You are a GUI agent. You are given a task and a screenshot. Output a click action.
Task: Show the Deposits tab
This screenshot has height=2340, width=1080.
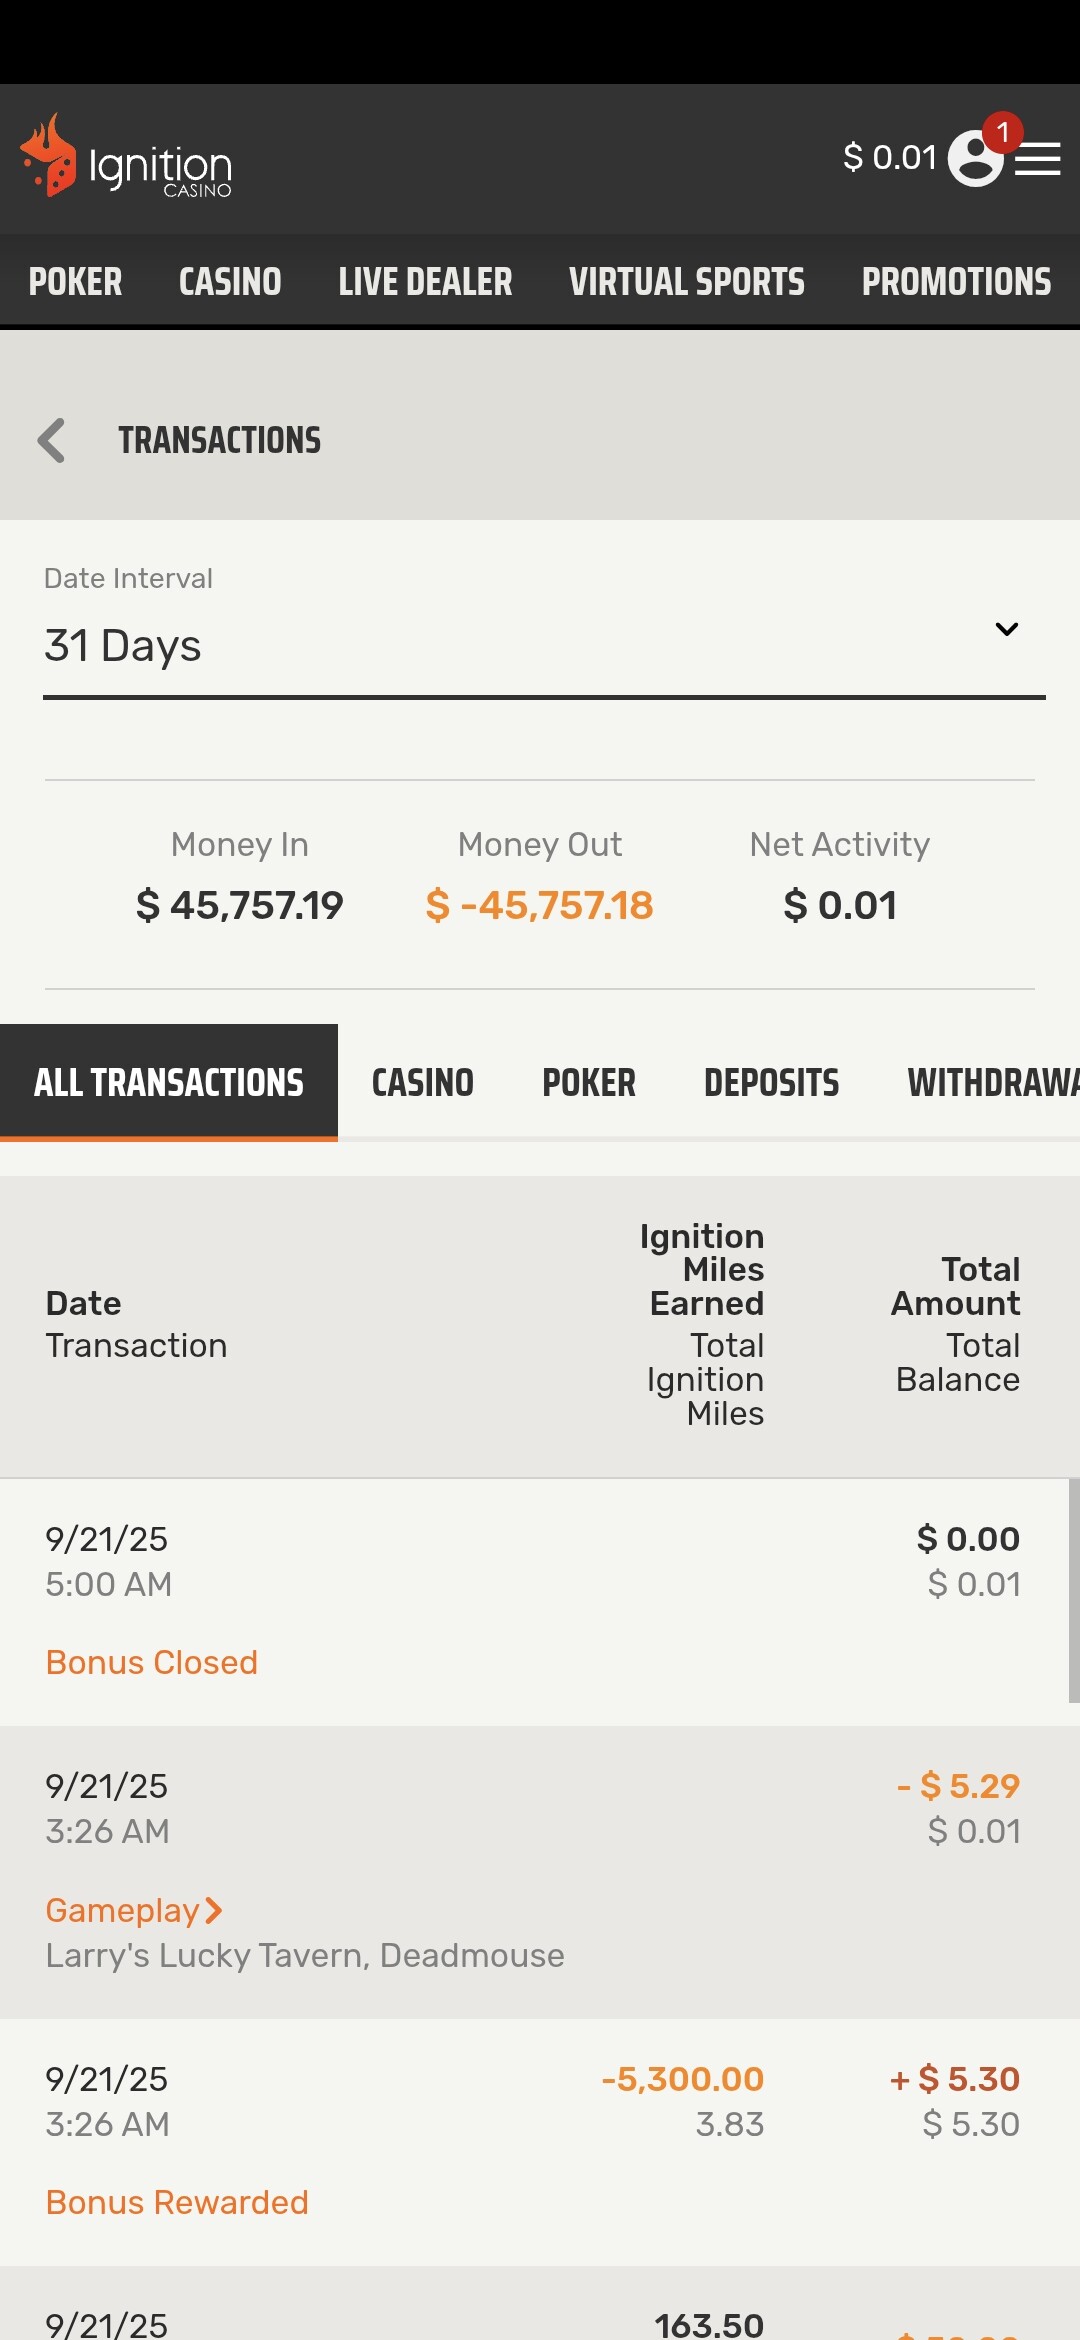pos(772,1083)
